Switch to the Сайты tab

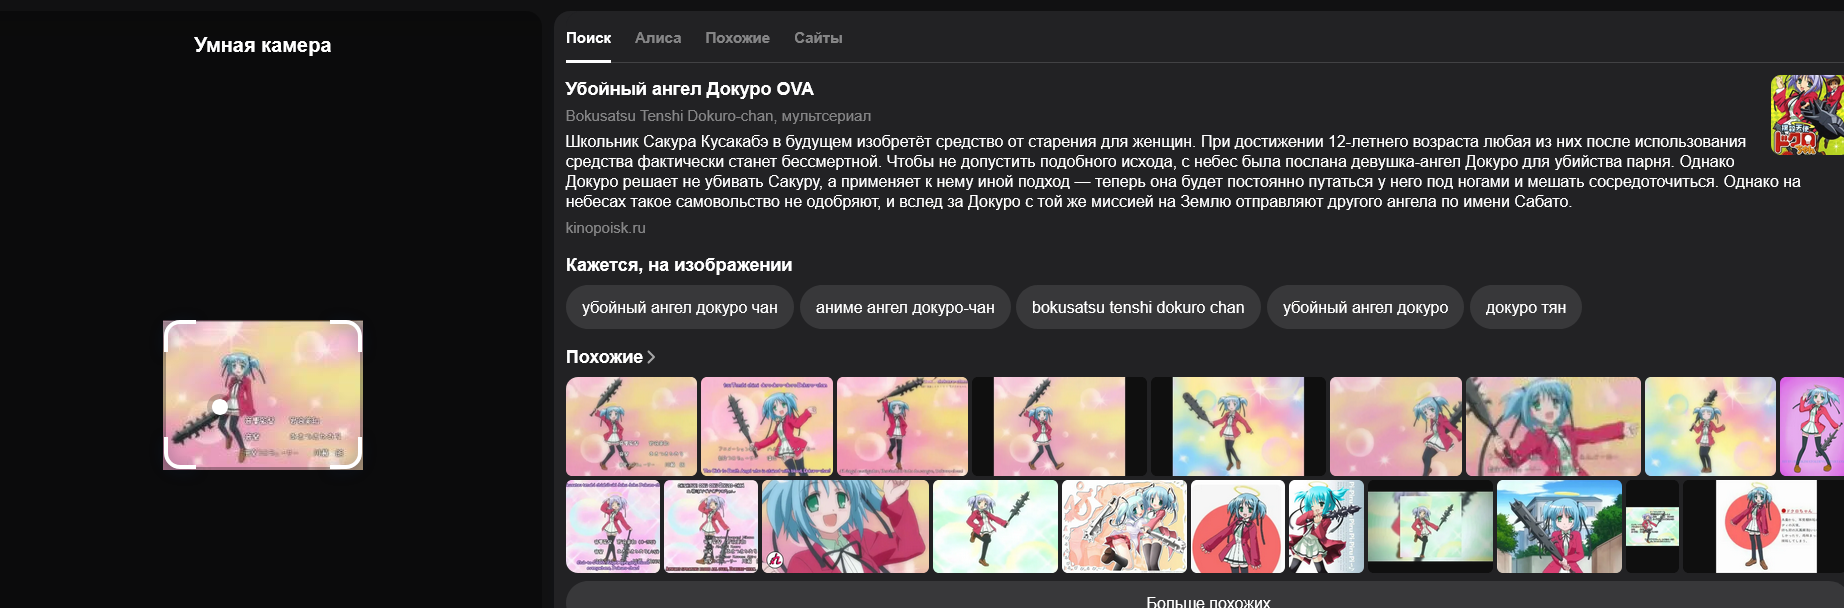click(x=818, y=38)
